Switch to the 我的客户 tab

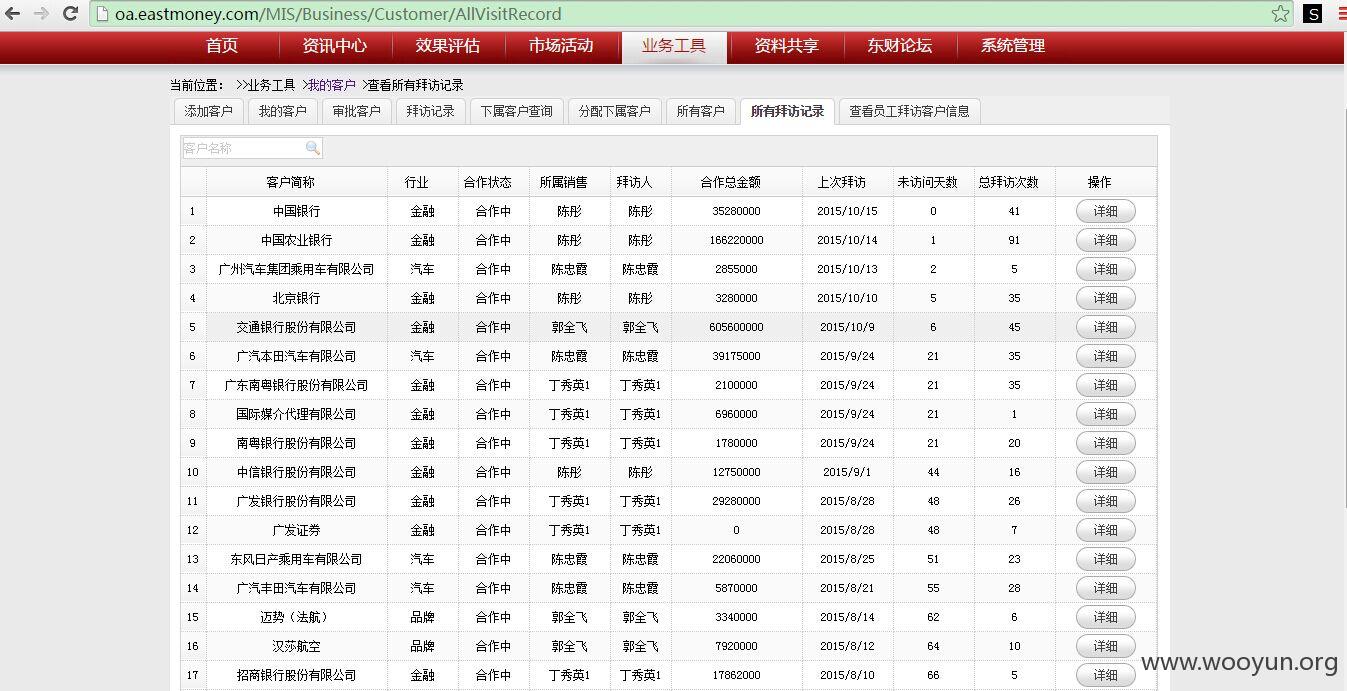tap(282, 111)
